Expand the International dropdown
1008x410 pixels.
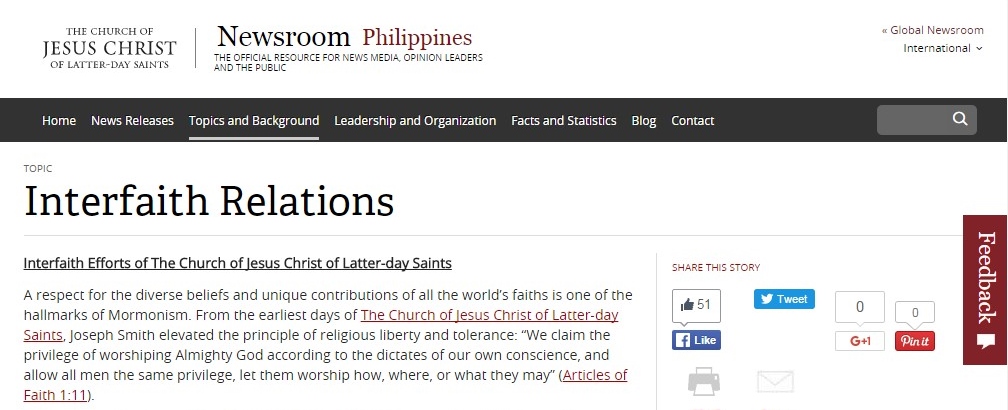point(943,48)
